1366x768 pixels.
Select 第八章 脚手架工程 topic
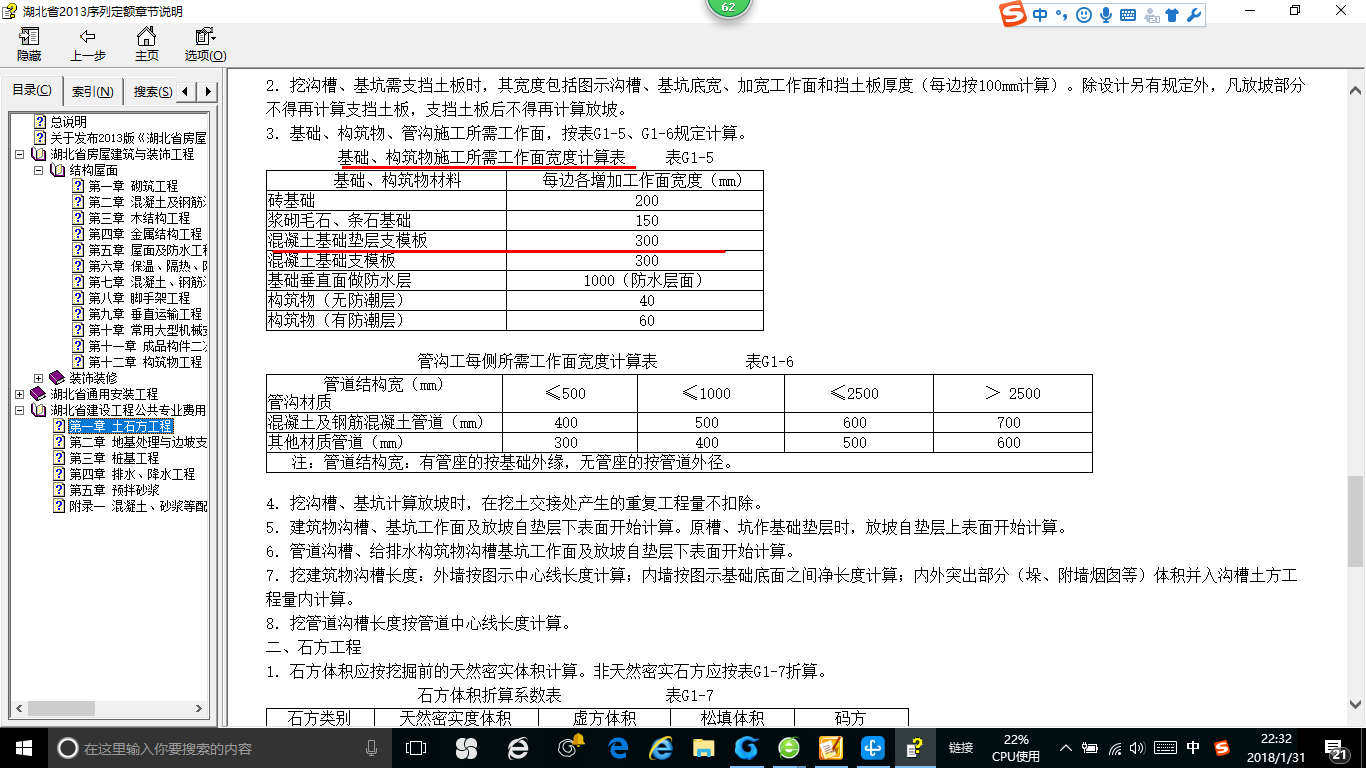[139, 298]
